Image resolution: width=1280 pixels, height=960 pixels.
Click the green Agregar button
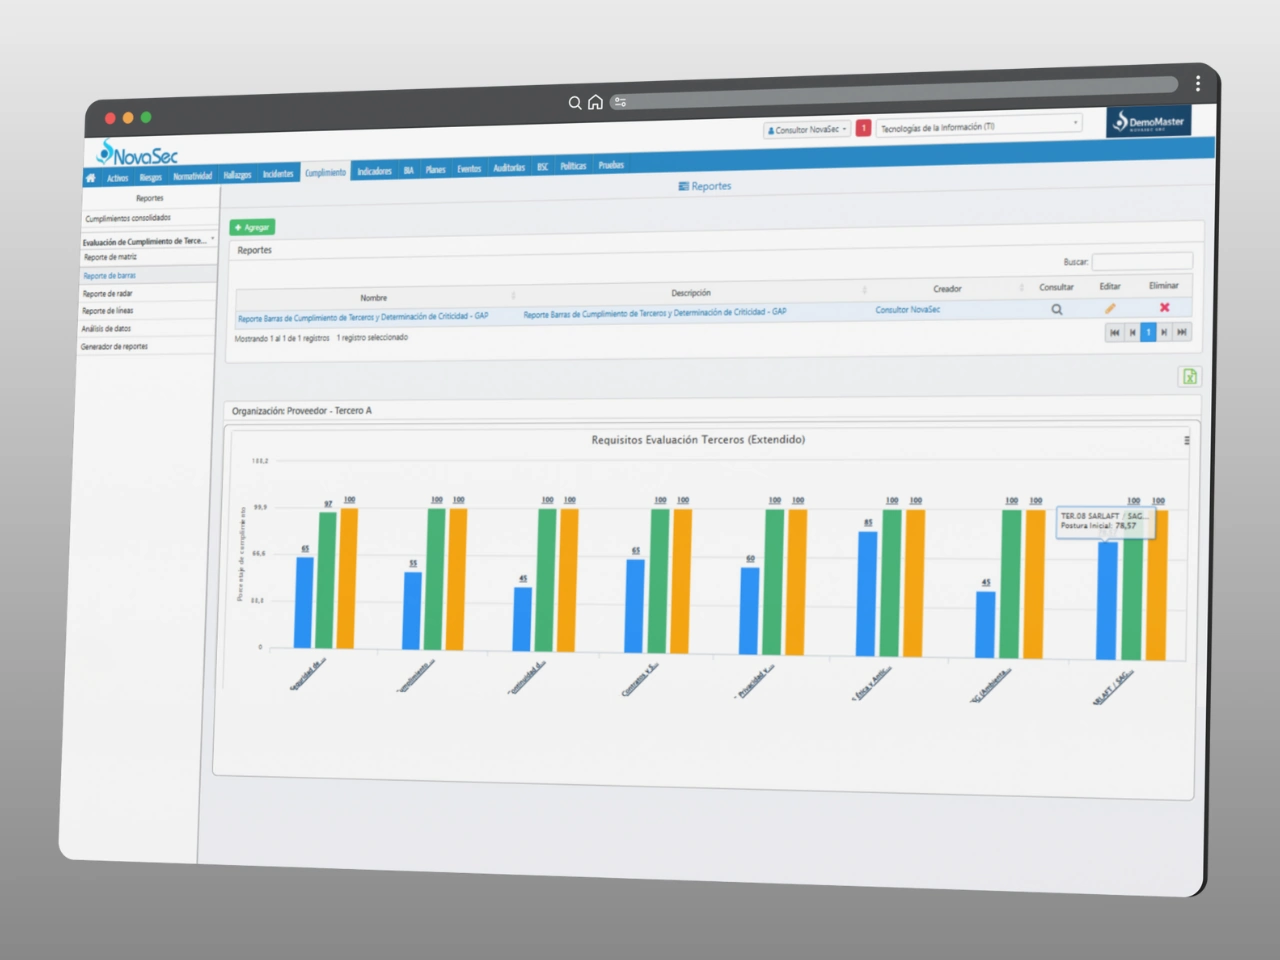point(252,227)
